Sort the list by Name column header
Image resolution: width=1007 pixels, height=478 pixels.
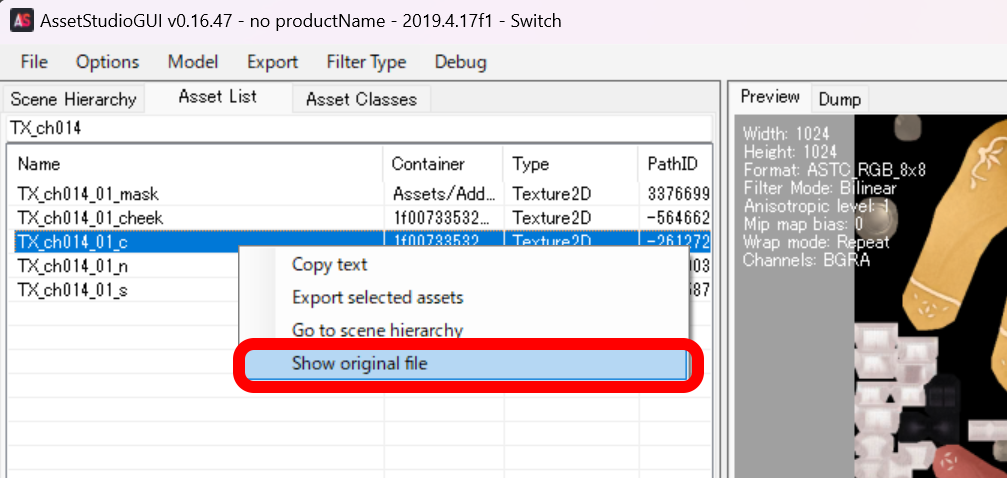196,164
